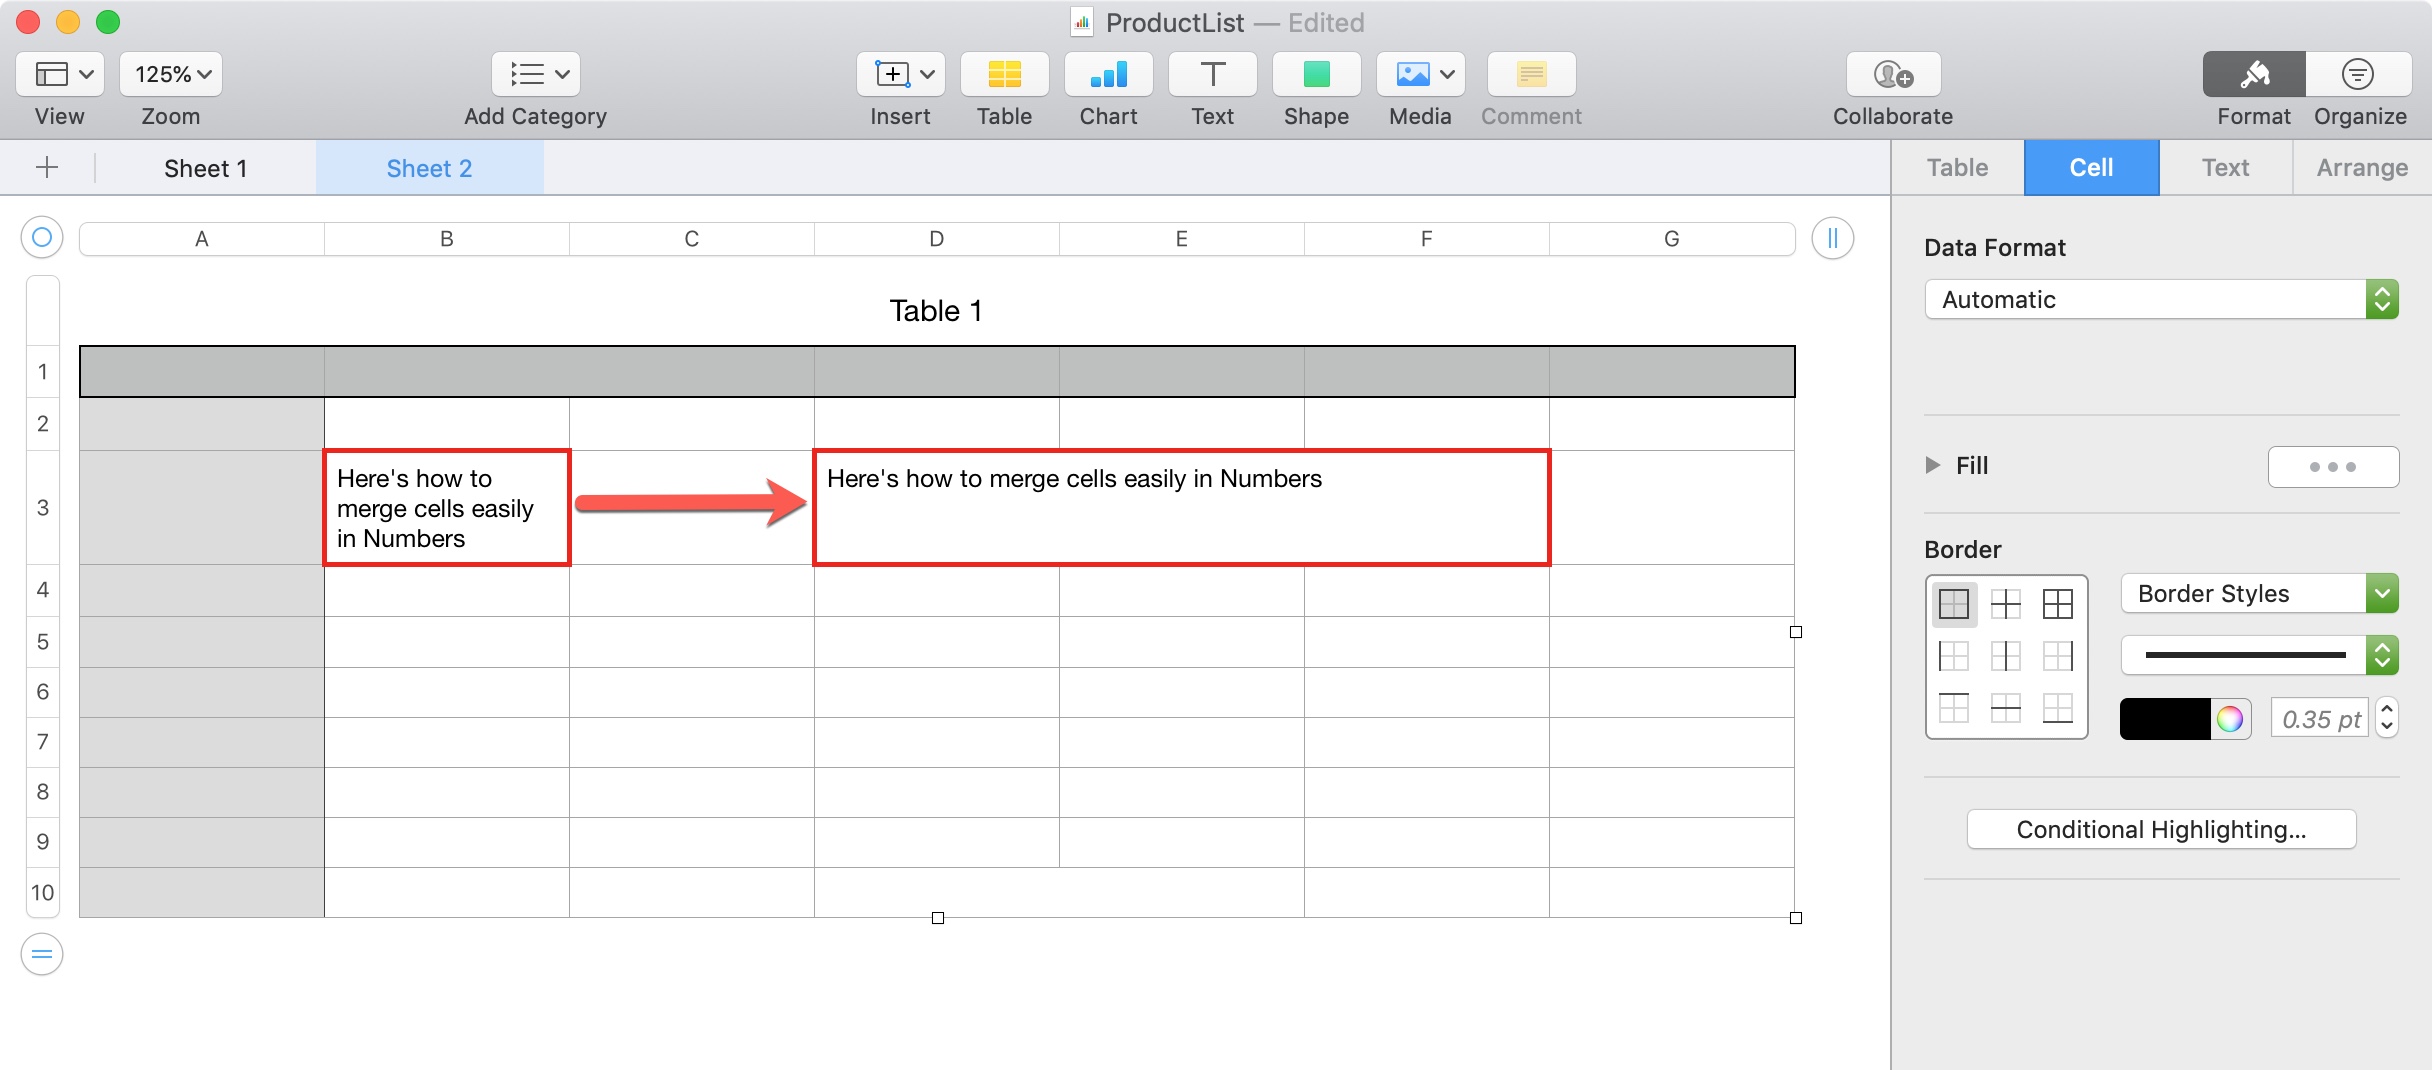Toggle the outer border style
2432x1070 pixels.
2057,604
